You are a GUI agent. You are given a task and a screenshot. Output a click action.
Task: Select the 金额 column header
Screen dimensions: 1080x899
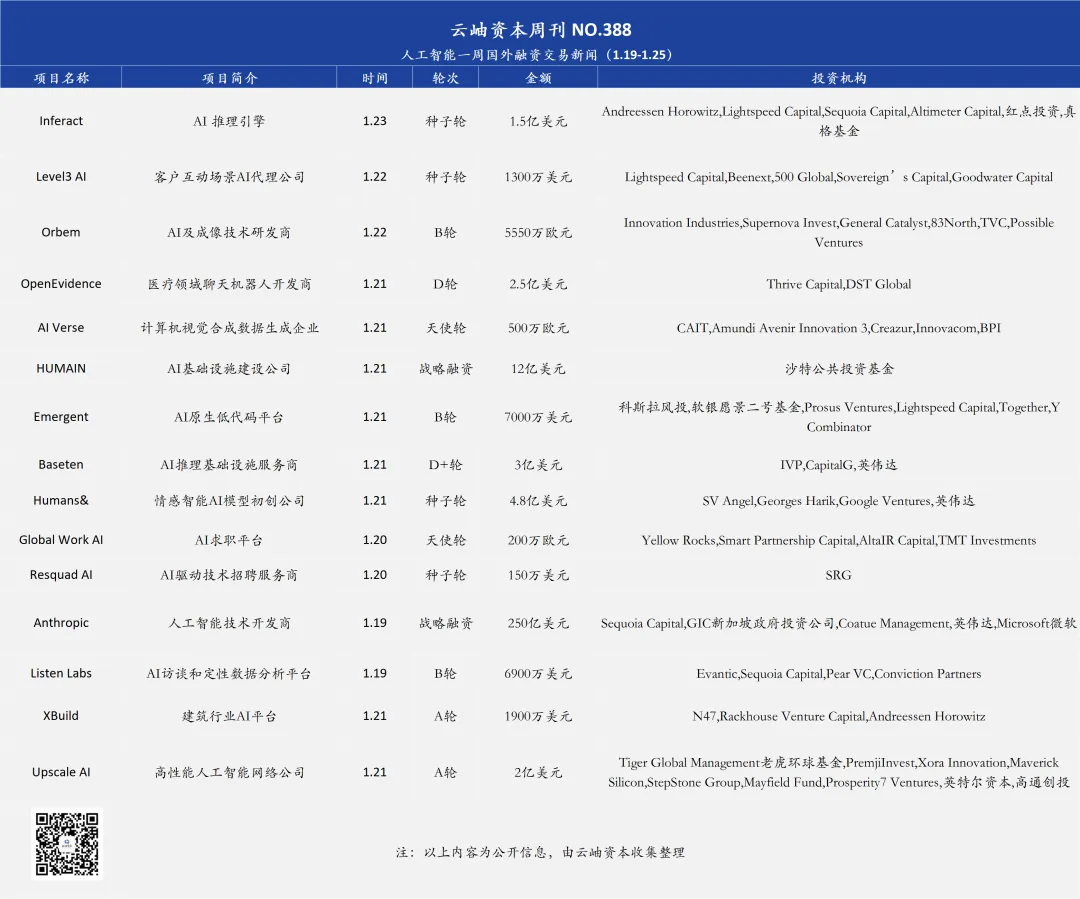click(538, 78)
